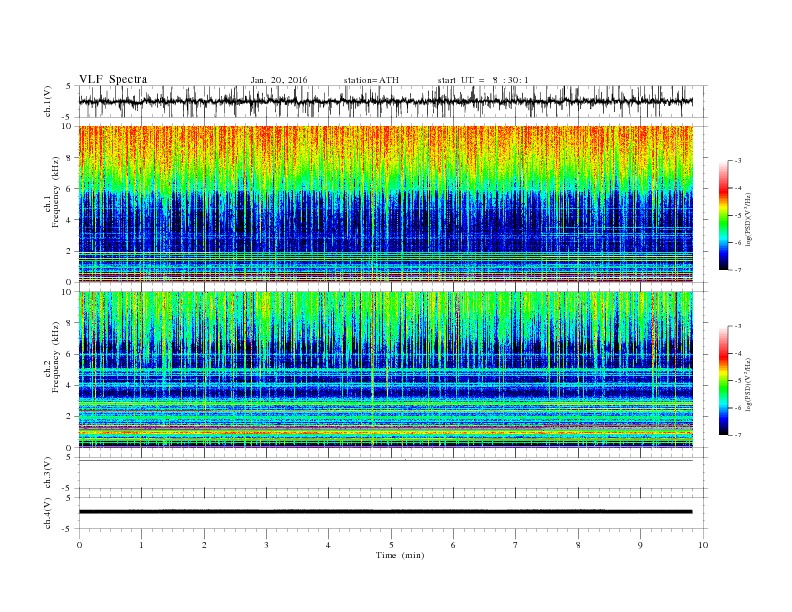The height and width of the screenshot is (612, 792).
Task: Select the "start UT = 8:30:1" text
Action: point(483,80)
